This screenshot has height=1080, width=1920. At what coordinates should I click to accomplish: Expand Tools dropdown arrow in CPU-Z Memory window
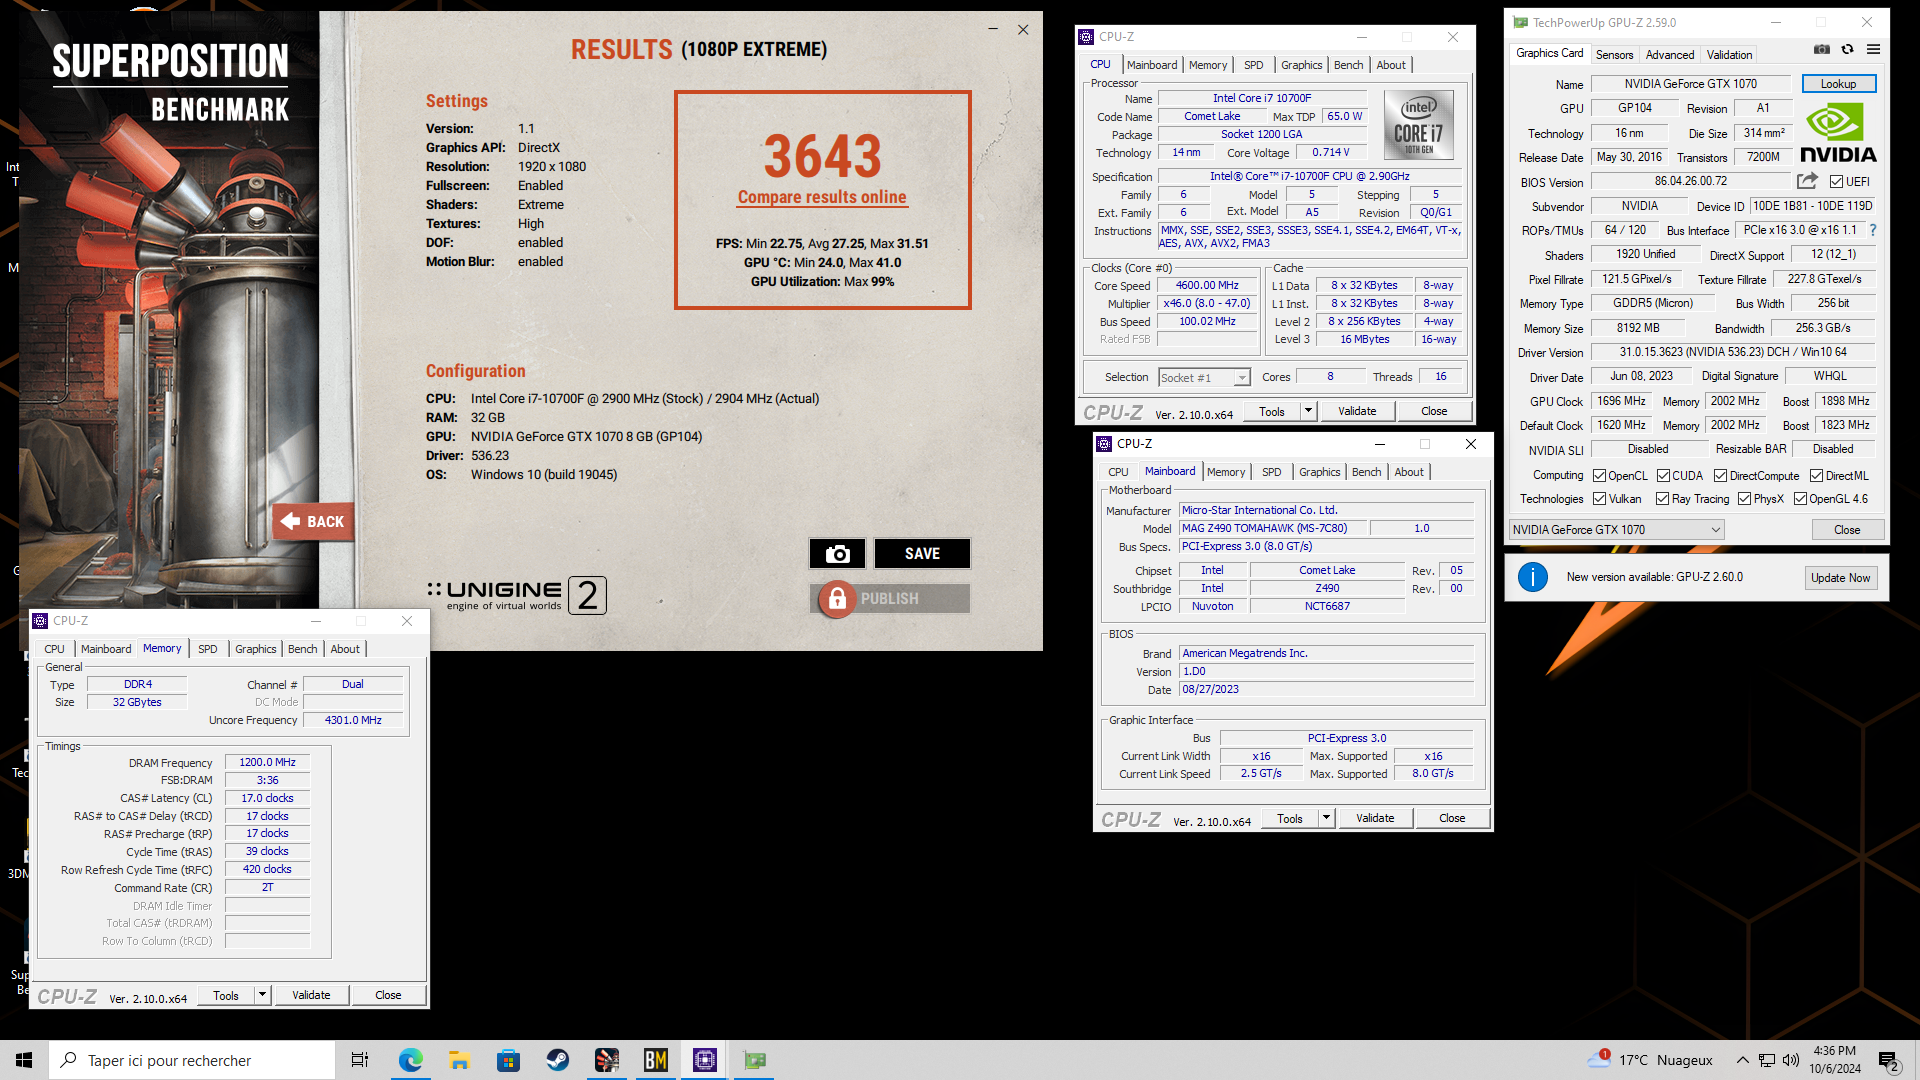click(262, 995)
